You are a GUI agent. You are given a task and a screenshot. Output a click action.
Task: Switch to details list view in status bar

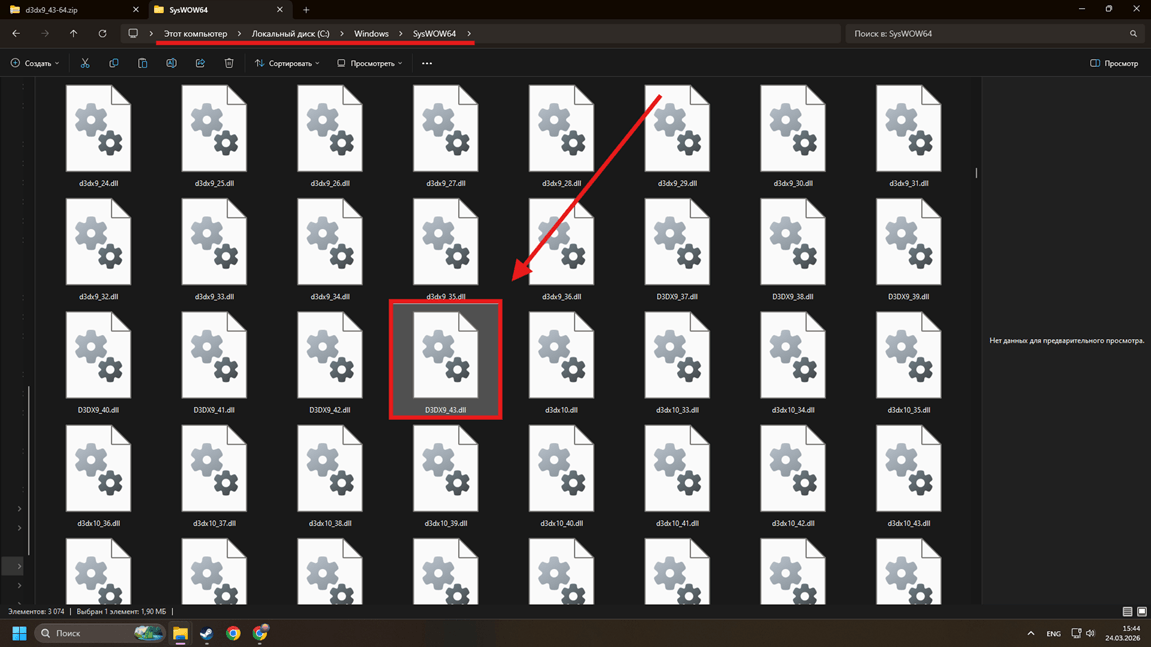pyautogui.click(x=1127, y=611)
